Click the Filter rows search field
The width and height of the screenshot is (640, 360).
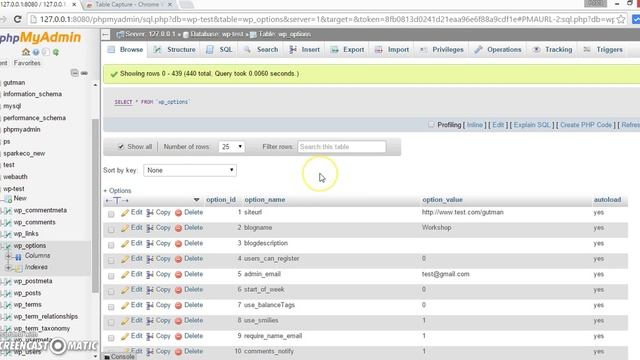[x=342, y=147]
